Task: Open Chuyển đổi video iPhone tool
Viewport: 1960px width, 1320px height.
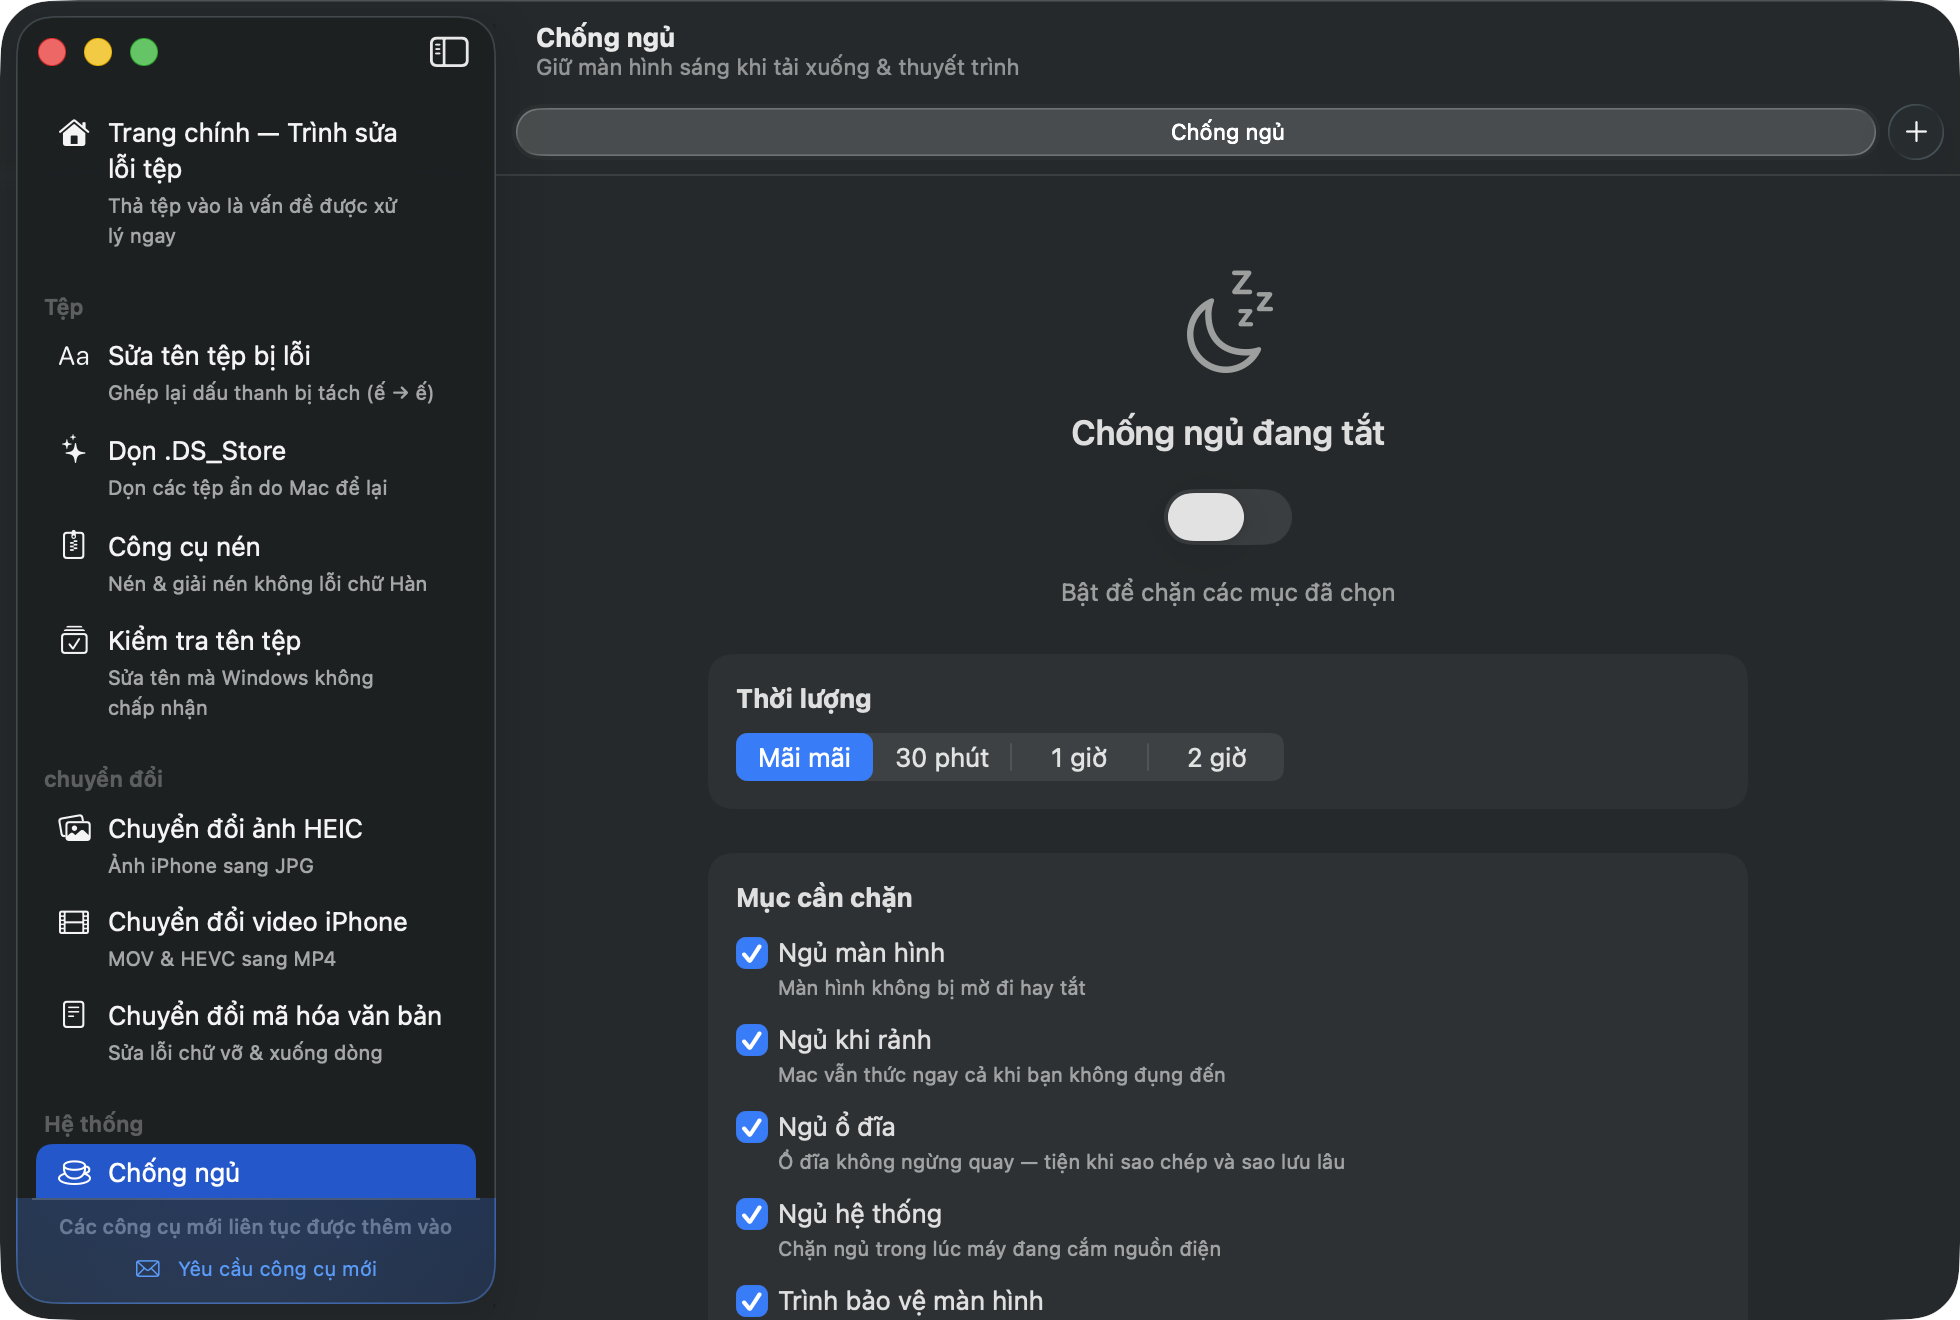Action: pos(256,939)
